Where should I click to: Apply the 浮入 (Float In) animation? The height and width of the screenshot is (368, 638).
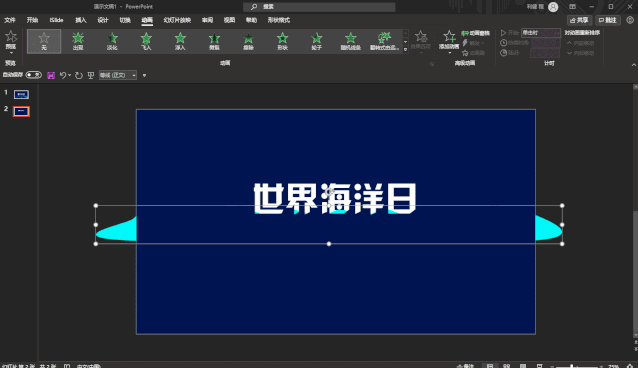click(x=180, y=41)
